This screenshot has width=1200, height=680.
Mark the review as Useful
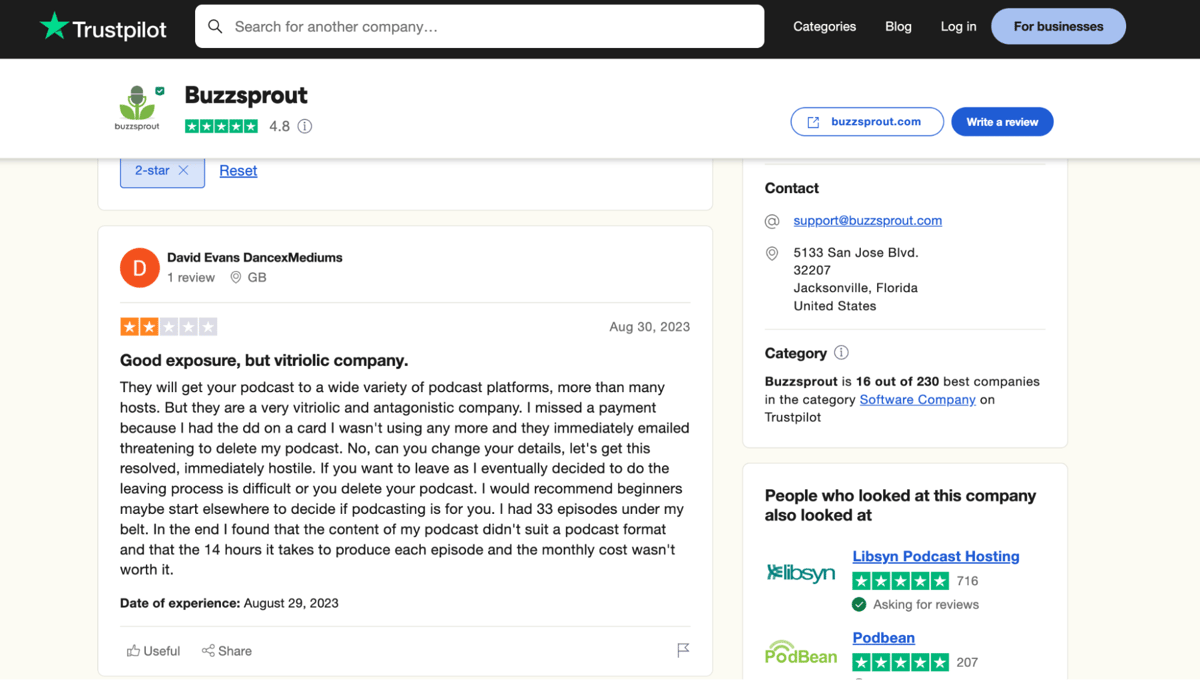(154, 651)
